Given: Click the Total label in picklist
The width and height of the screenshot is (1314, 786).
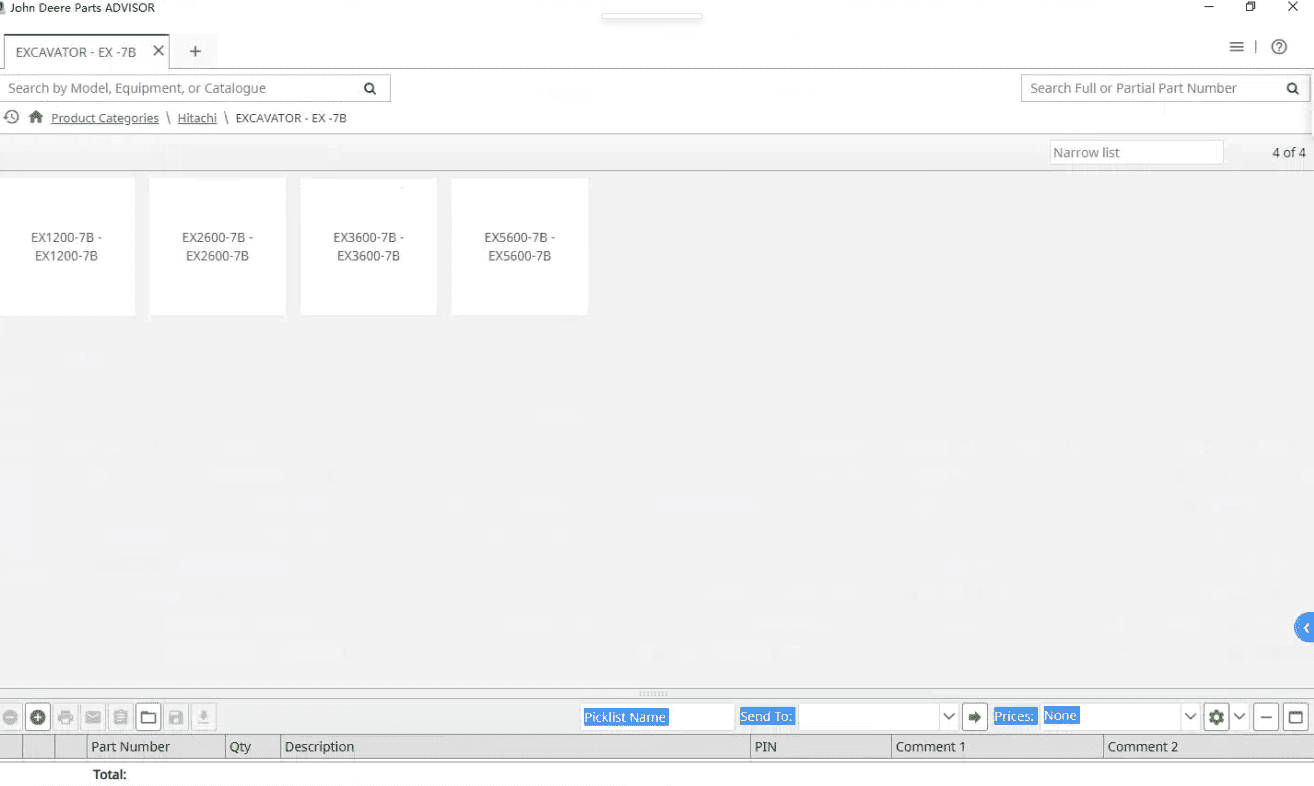Looking at the screenshot, I should click(x=110, y=774).
